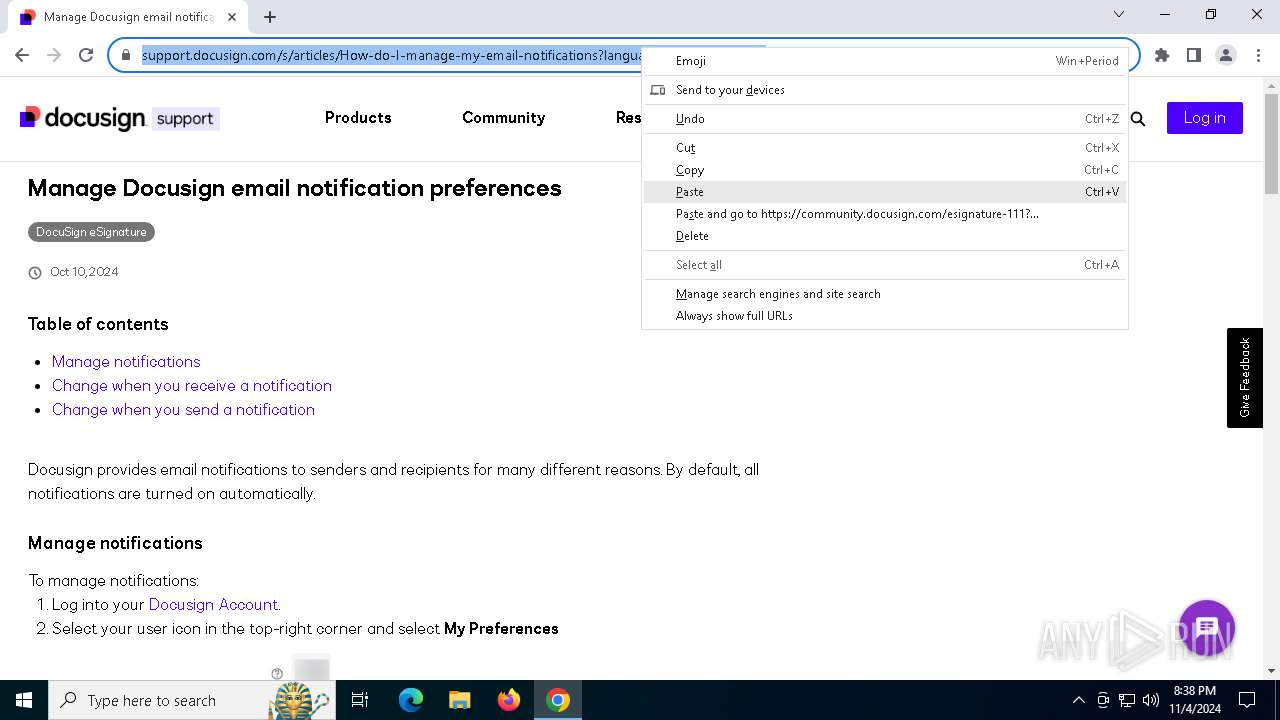Open network status tray icon
1280x720 pixels.
(1127, 700)
